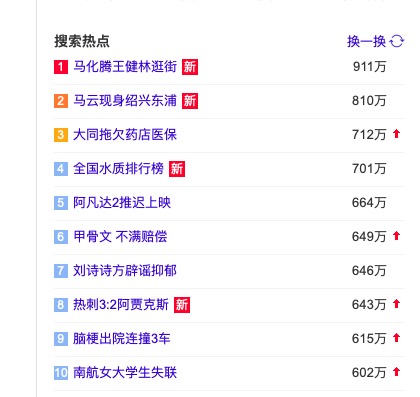420x397 pixels.
Task: Click the red up arrow beside 712万
Action: pyautogui.click(x=396, y=134)
